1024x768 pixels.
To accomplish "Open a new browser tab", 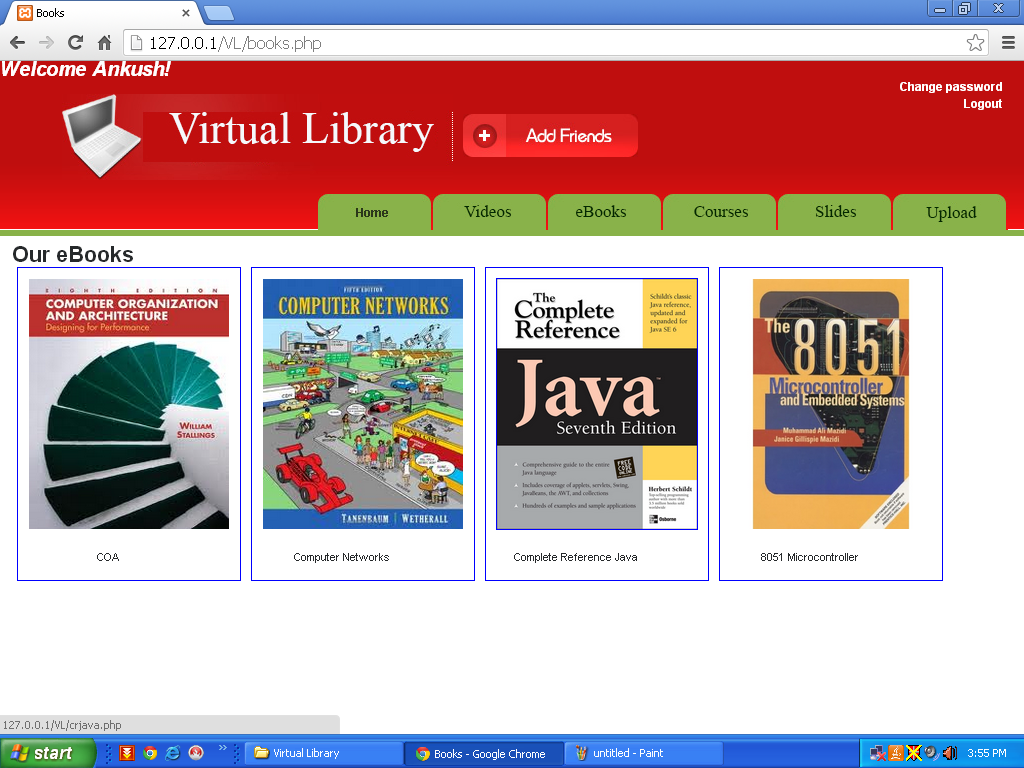I will 218,12.
